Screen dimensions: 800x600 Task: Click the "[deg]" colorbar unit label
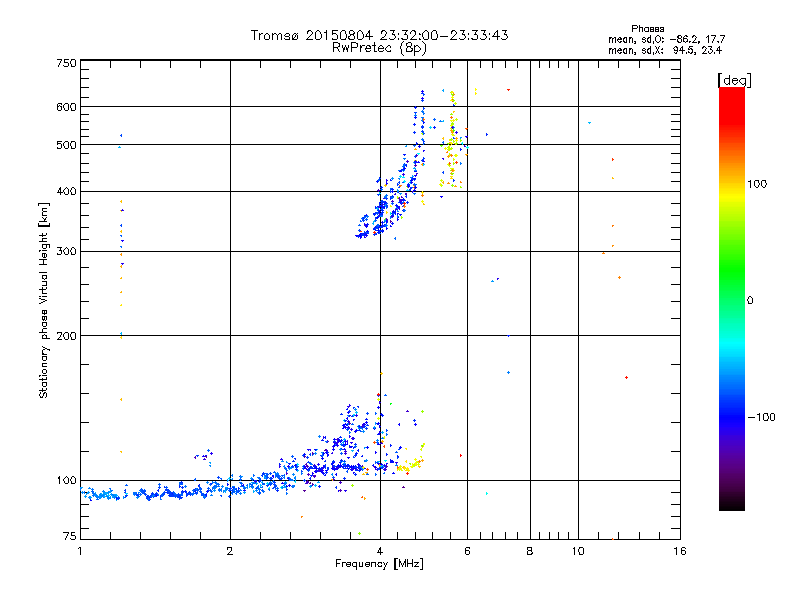(x=734, y=80)
